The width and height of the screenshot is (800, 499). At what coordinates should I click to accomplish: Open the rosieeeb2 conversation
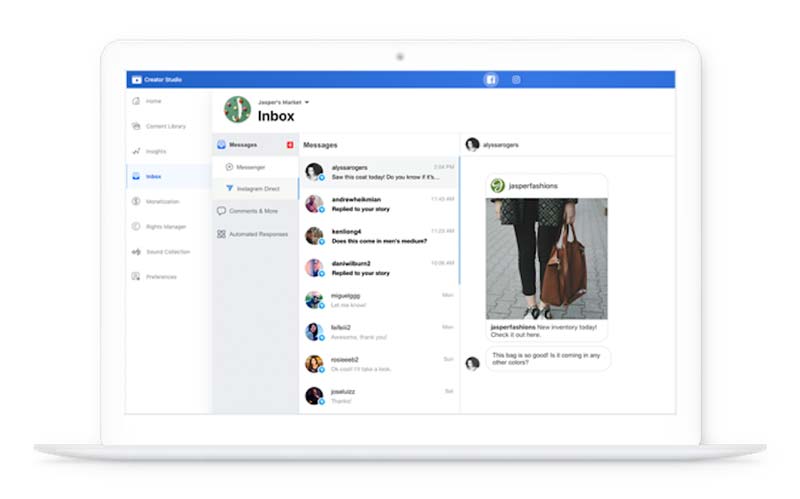point(379,364)
